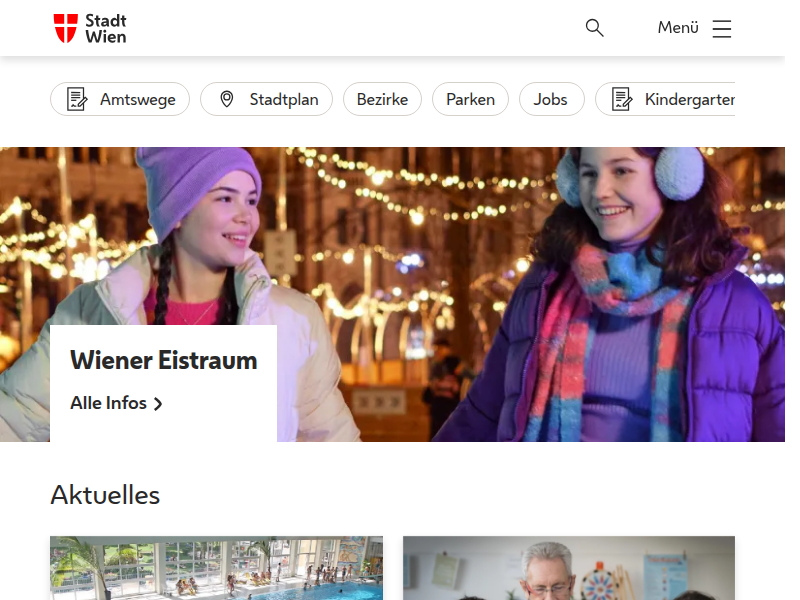800x600 pixels.
Task: Click the Kindergarten document pencil icon
Action: (x=622, y=99)
